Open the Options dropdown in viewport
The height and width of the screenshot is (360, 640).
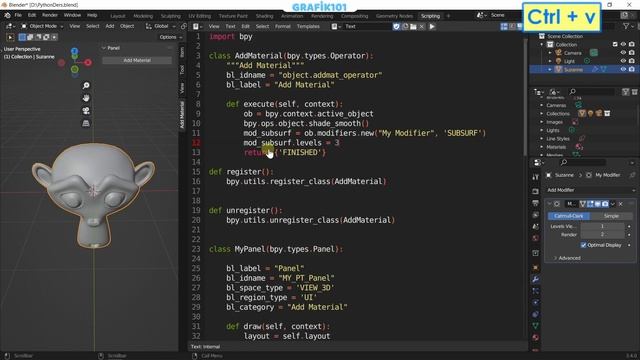coord(171,37)
